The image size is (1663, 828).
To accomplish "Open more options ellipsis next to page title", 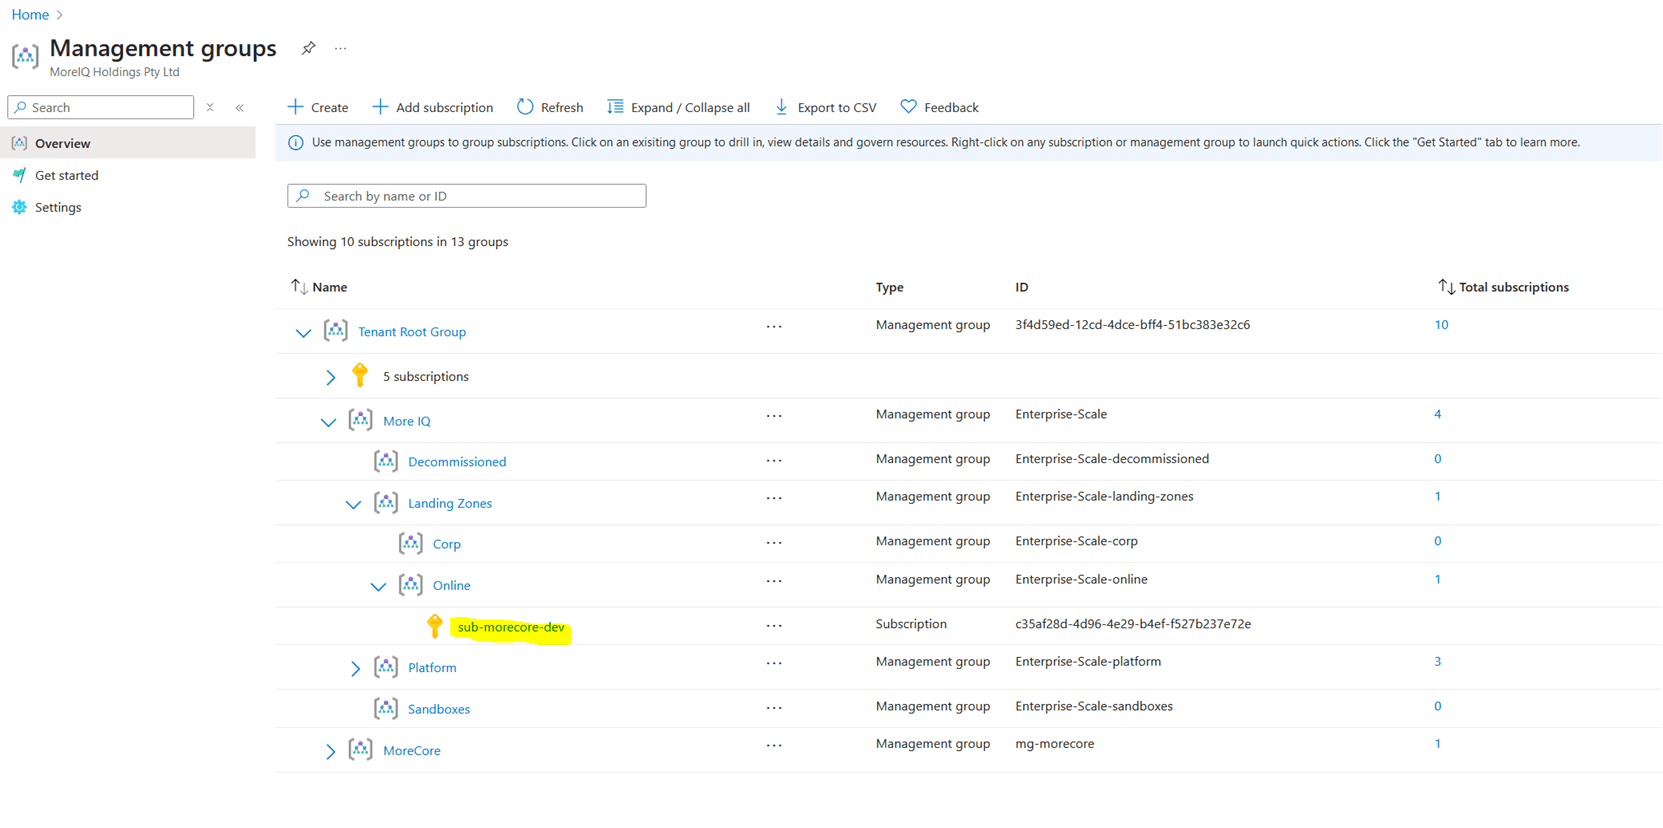I will pyautogui.click(x=341, y=48).
